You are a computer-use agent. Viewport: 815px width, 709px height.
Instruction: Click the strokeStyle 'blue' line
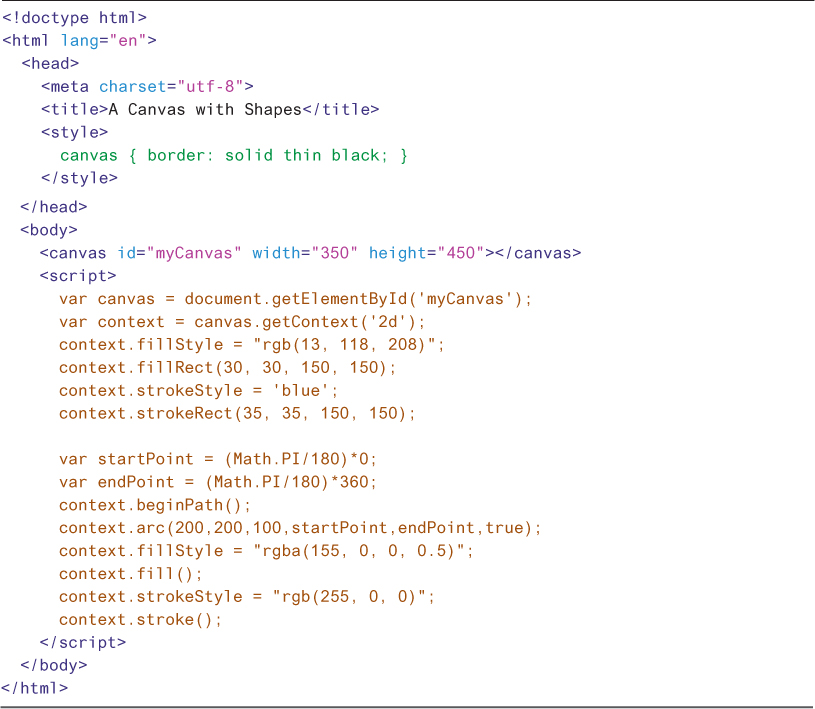coord(198,391)
